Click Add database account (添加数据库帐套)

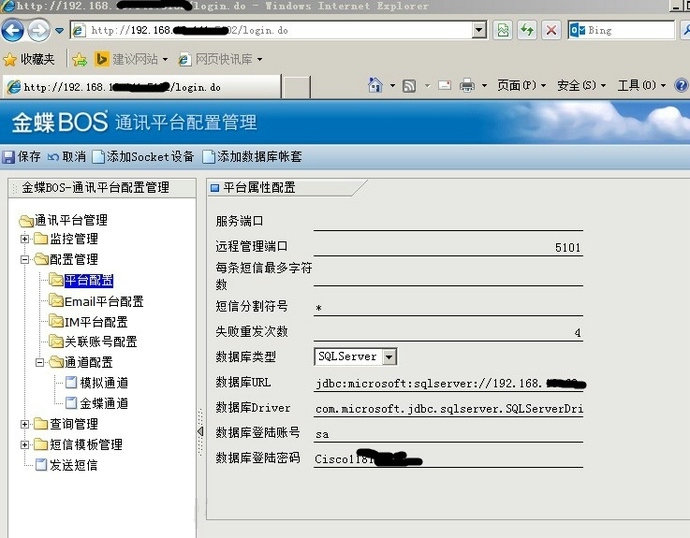[x=259, y=157]
